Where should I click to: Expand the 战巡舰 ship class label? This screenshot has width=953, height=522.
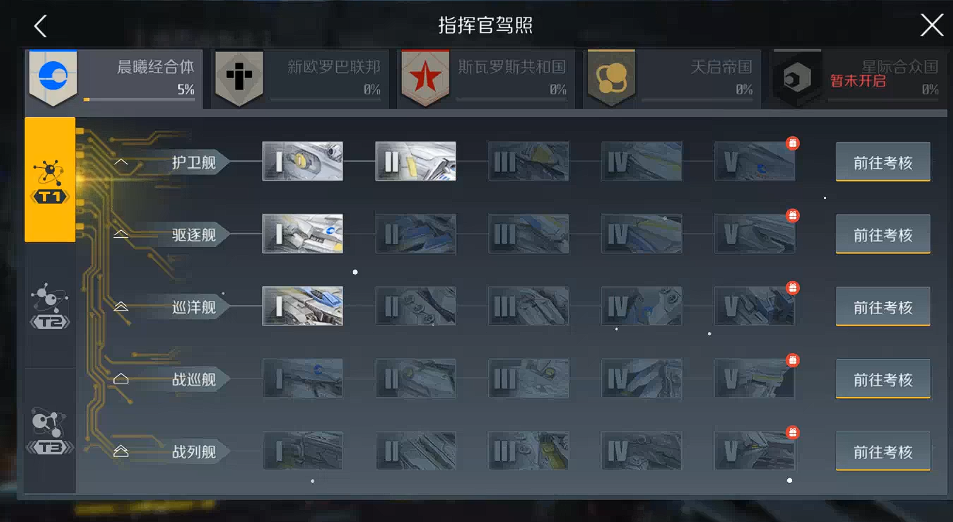(x=171, y=379)
